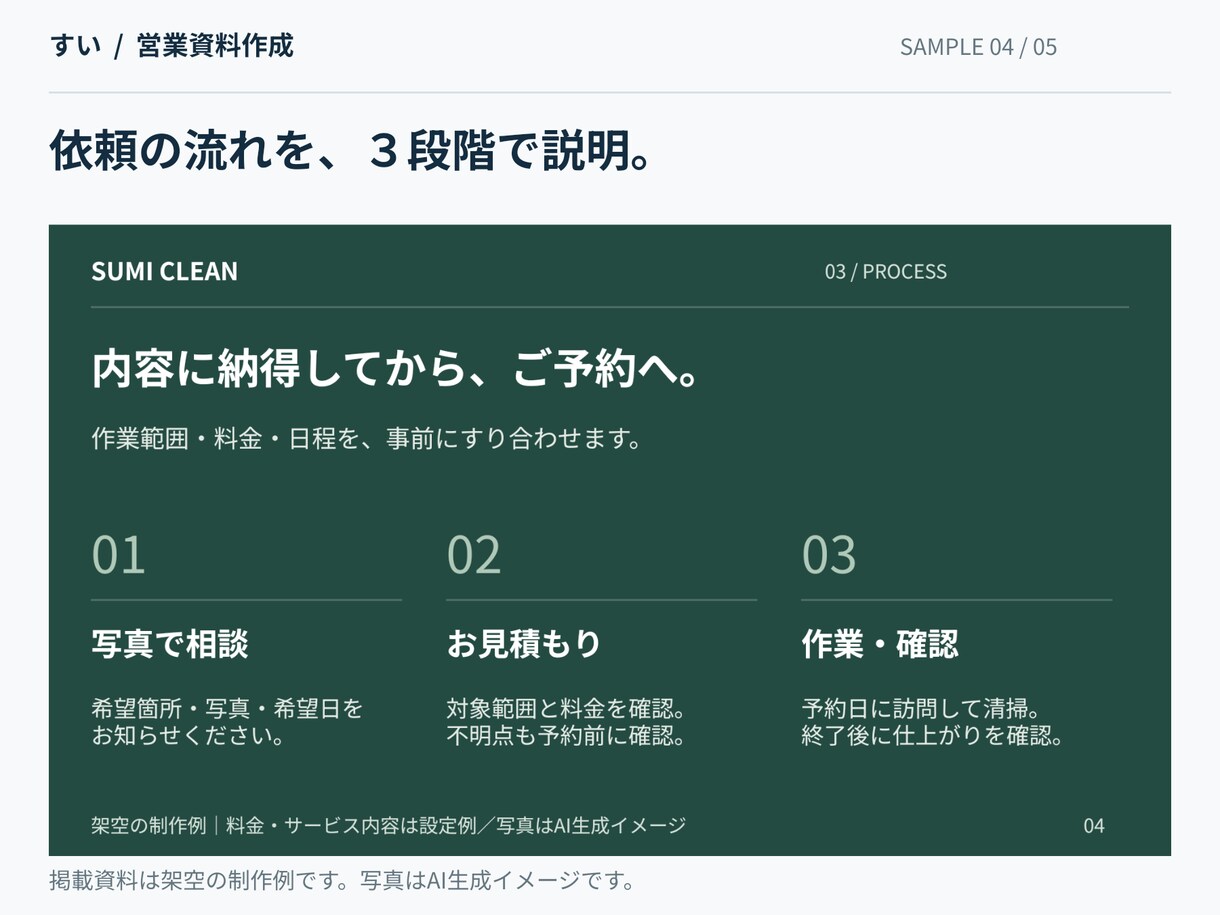Click the subtitle '作業範囲・料金・日程を、事前にすり合わせます。'
1220x915 pixels.
pyautogui.click(x=366, y=438)
